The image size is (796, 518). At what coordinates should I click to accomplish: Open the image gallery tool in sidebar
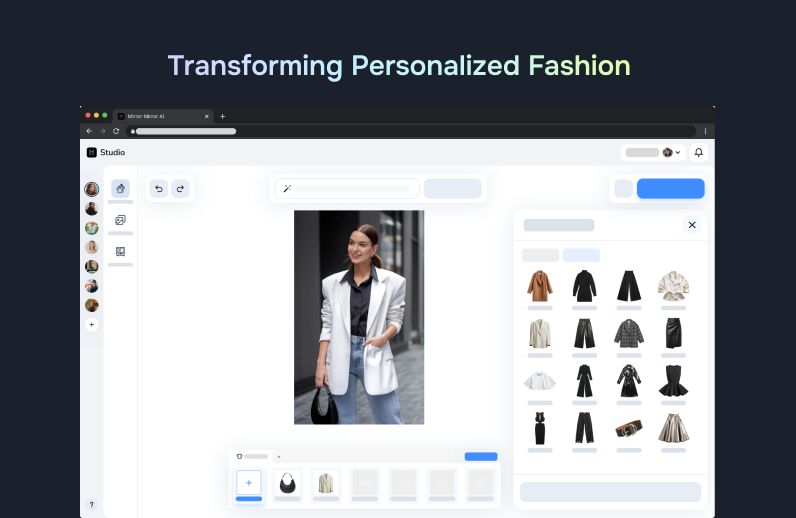120,220
